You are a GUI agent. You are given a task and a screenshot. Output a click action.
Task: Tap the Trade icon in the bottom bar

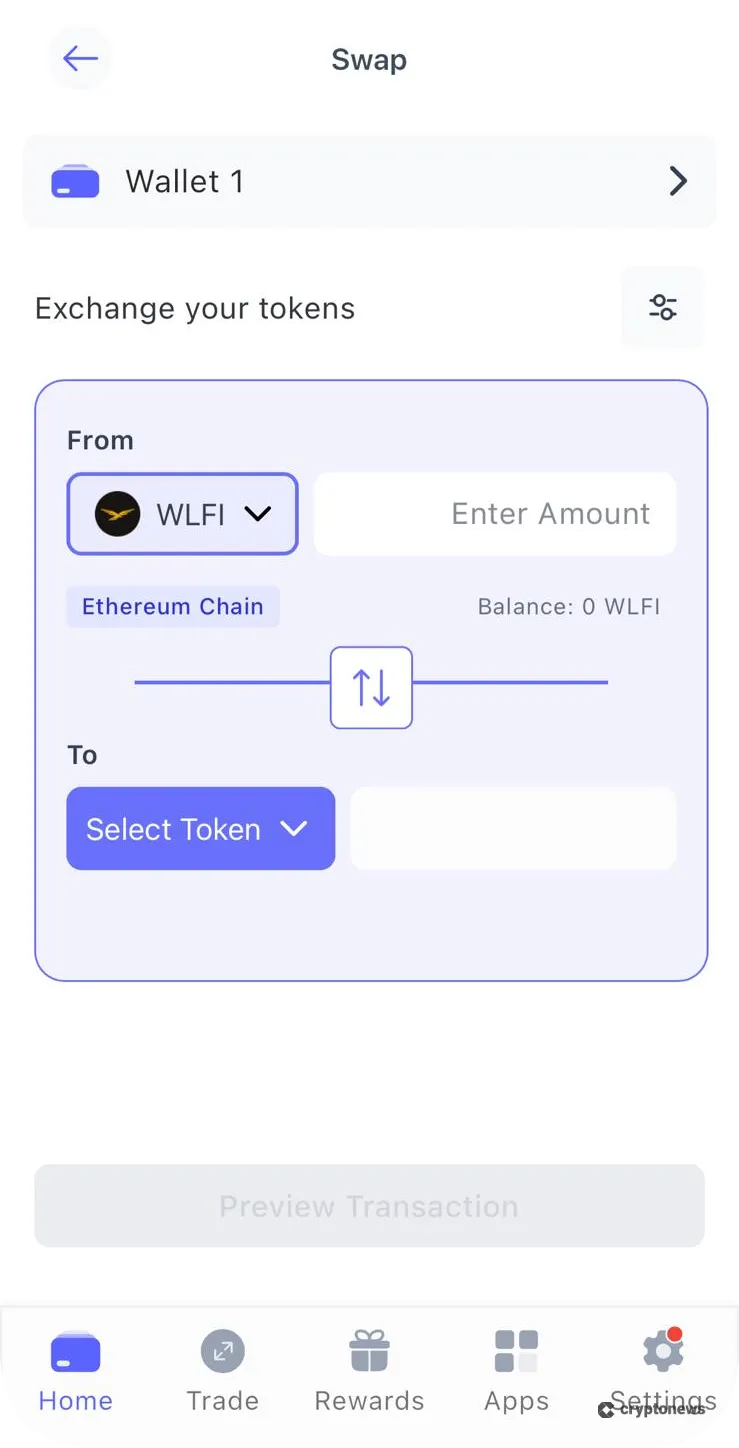click(x=222, y=1352)
